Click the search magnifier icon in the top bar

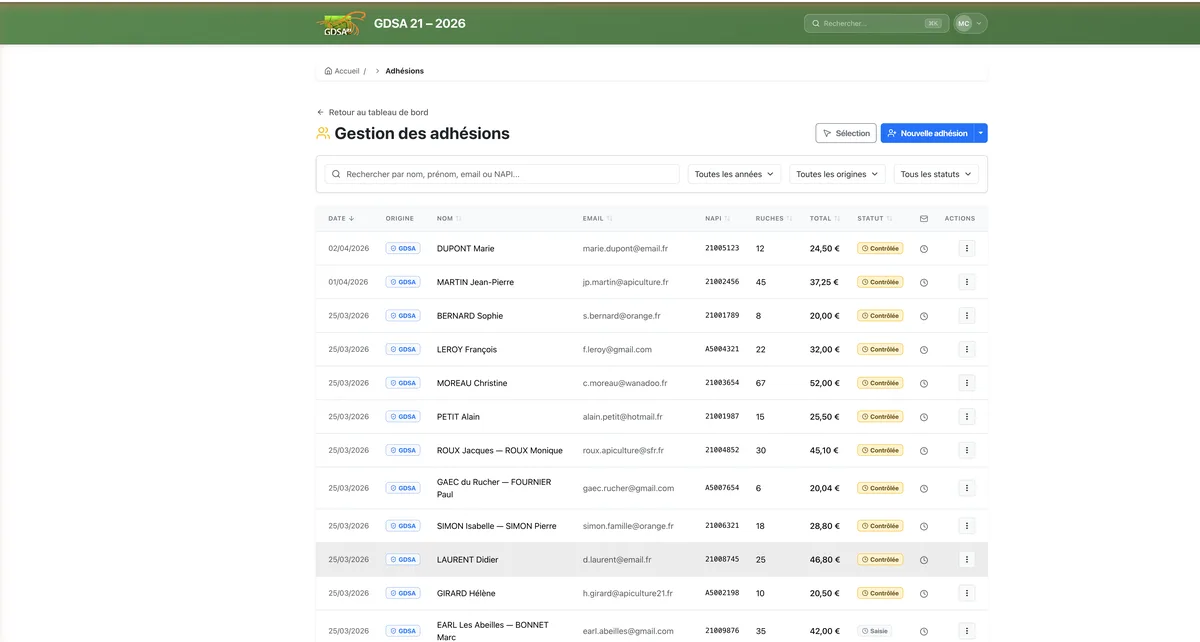click(x=816, y=23)
